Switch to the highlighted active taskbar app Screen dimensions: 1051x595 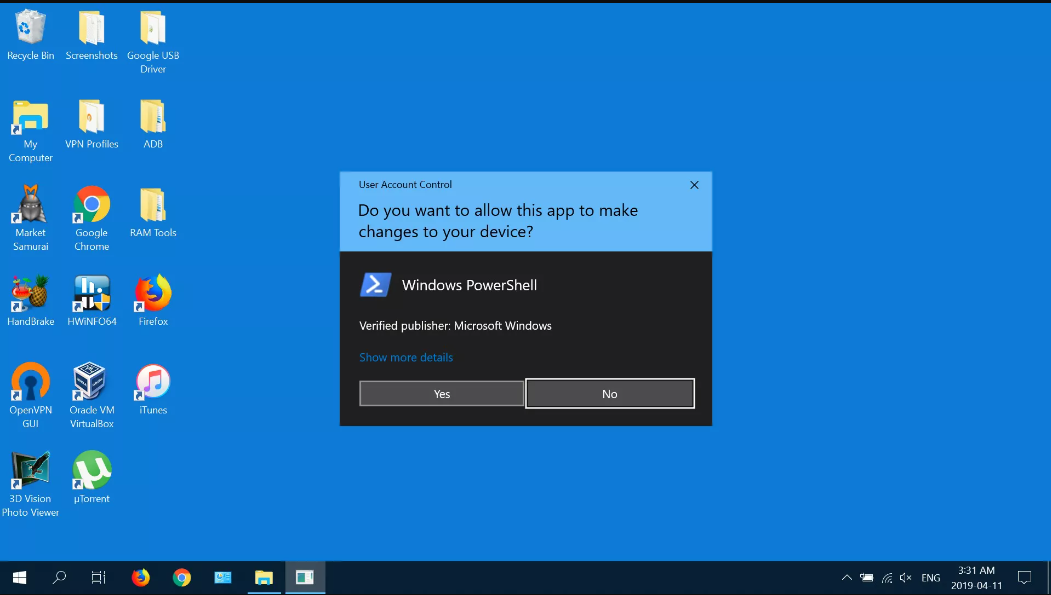tap(305, 578)
